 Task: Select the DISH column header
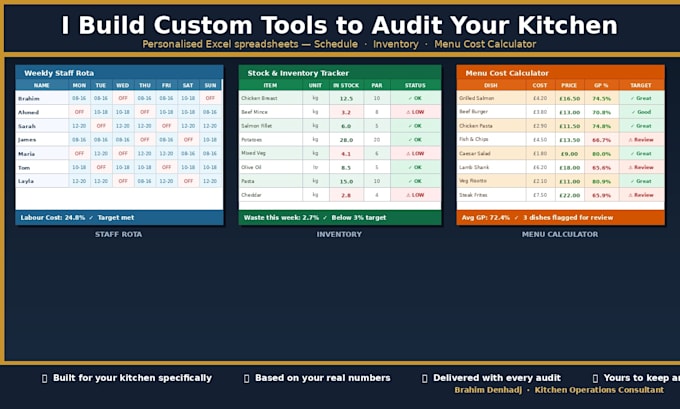491,85
